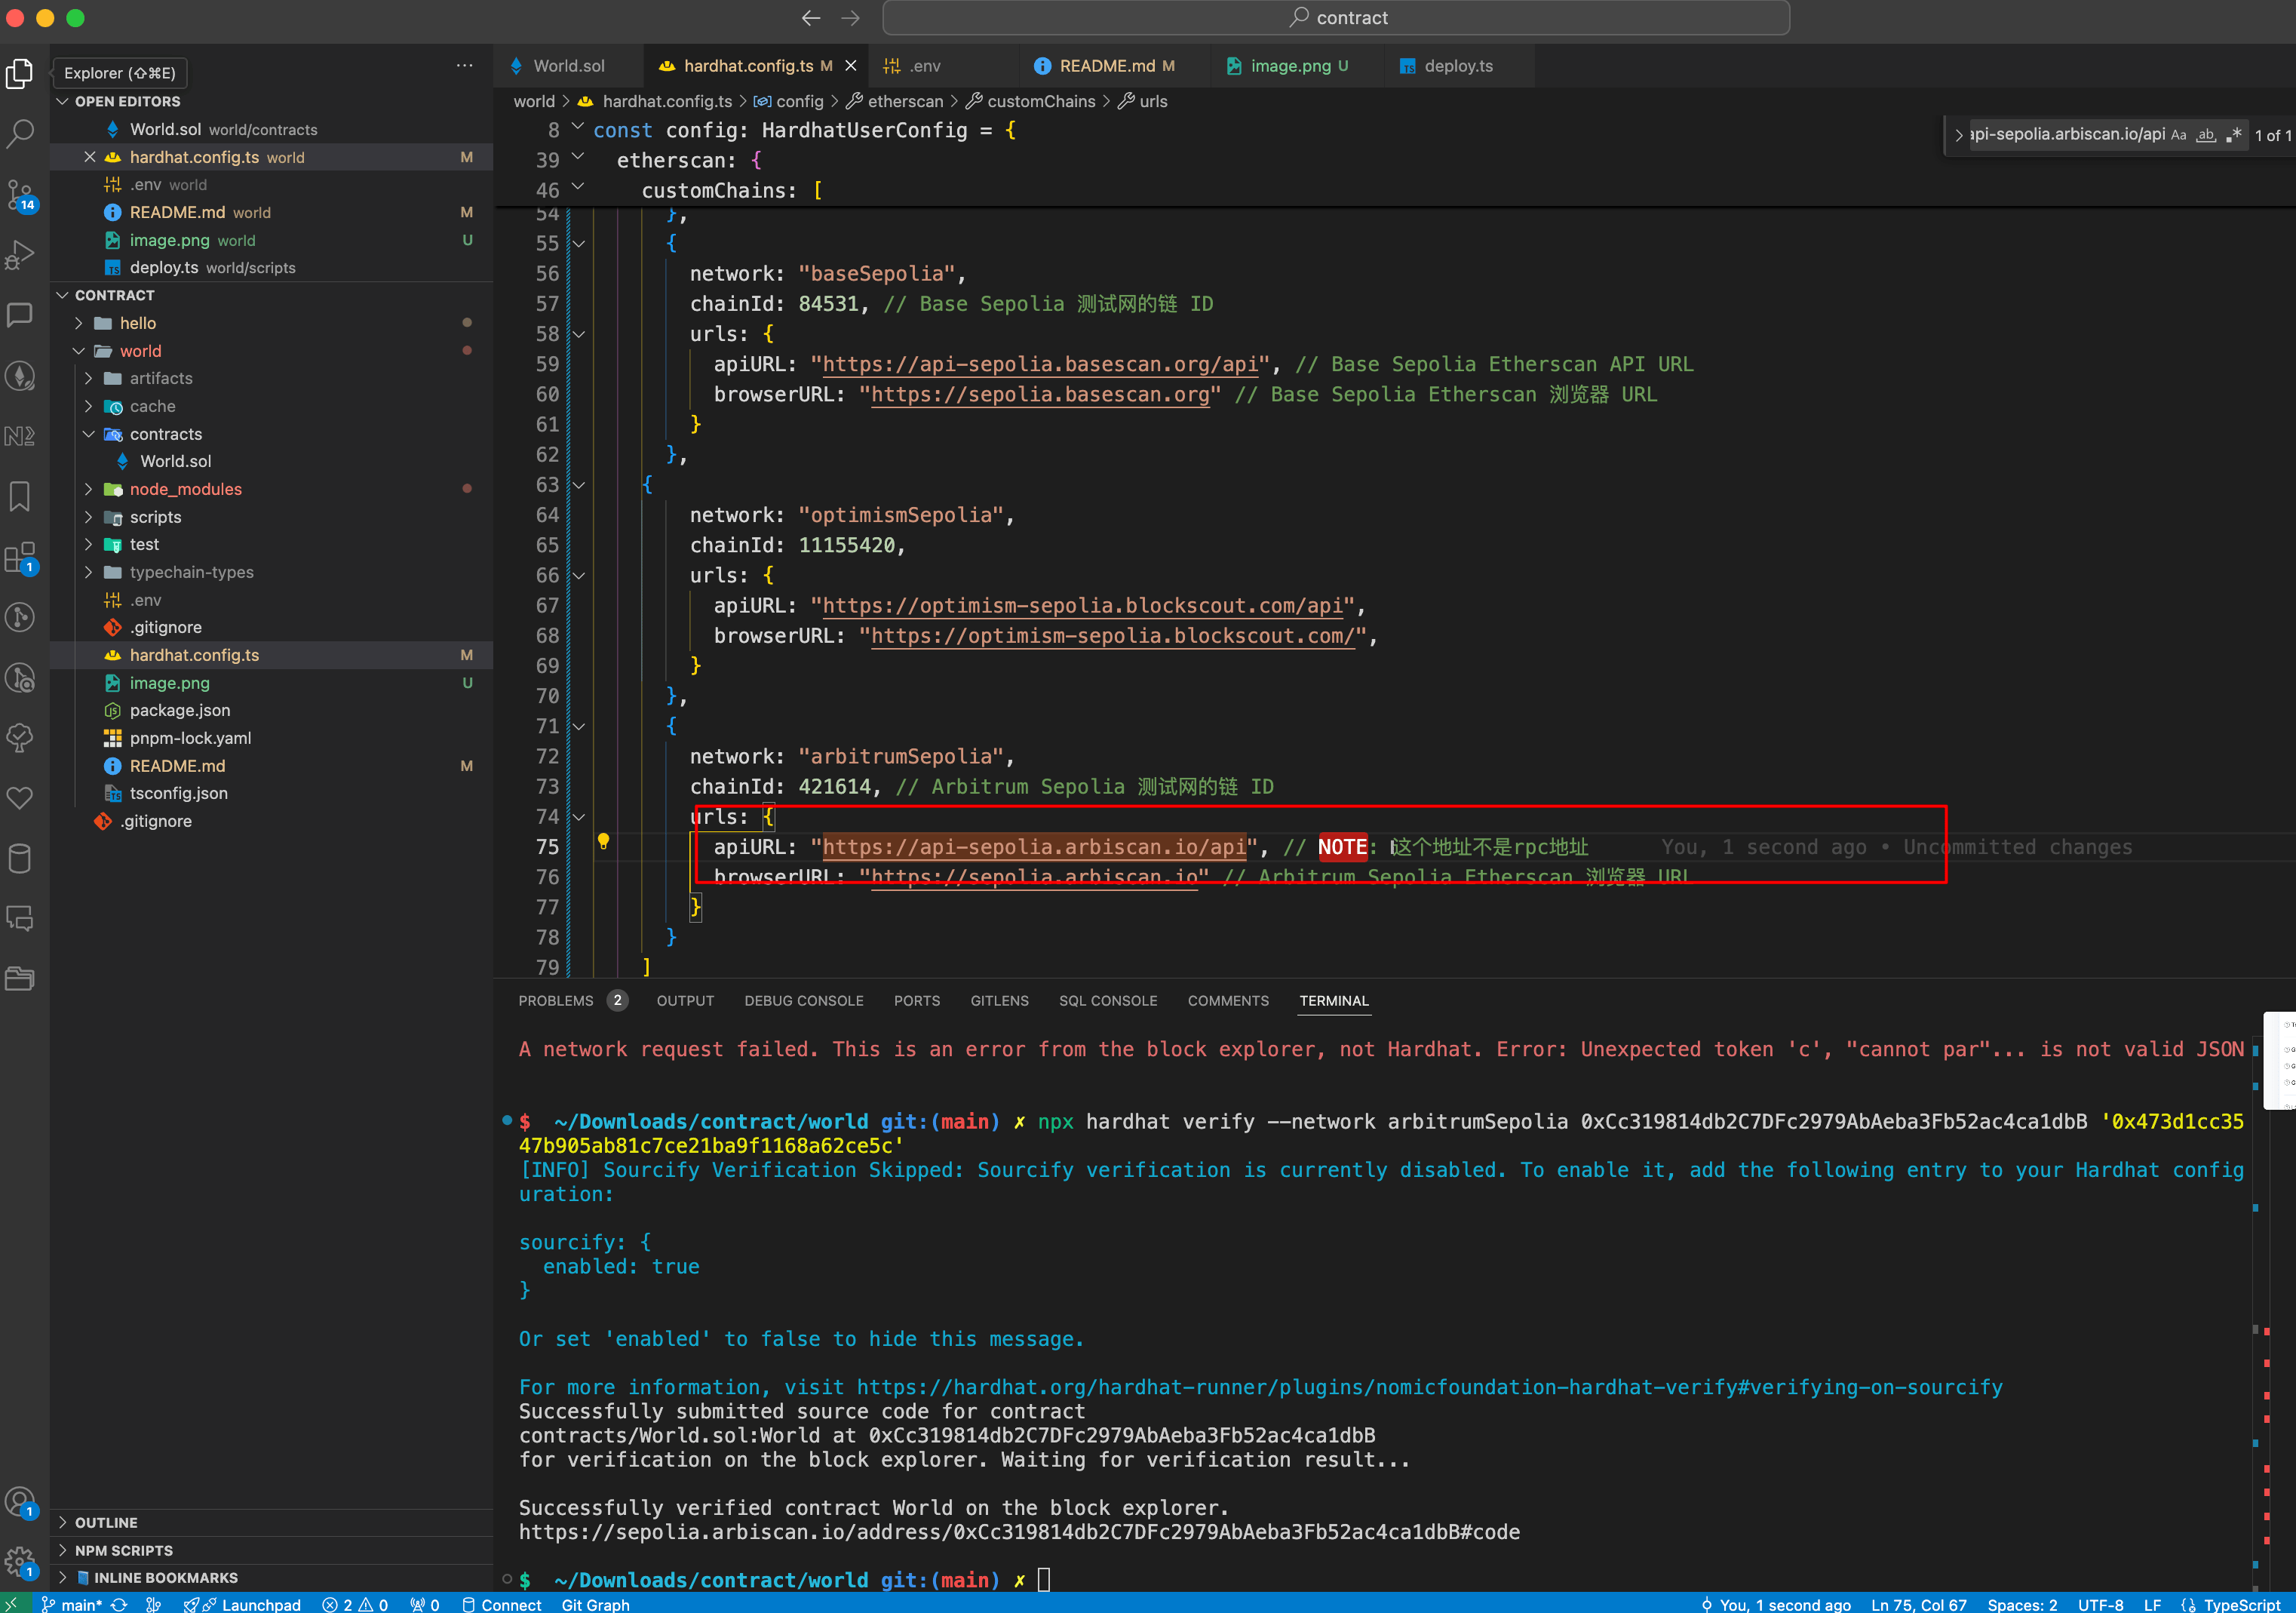Open the Explorer view in the activity bar
2296x1613 pixels.
coord(20,74)
